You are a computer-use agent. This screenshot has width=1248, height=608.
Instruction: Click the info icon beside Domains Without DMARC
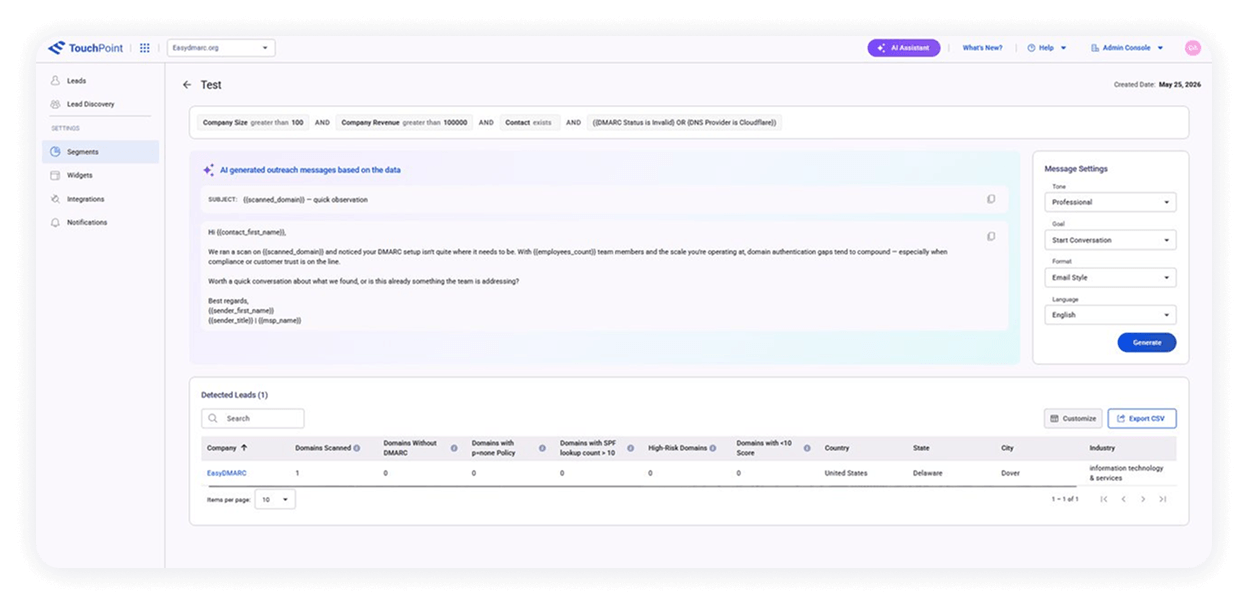(x=454, y=448)
